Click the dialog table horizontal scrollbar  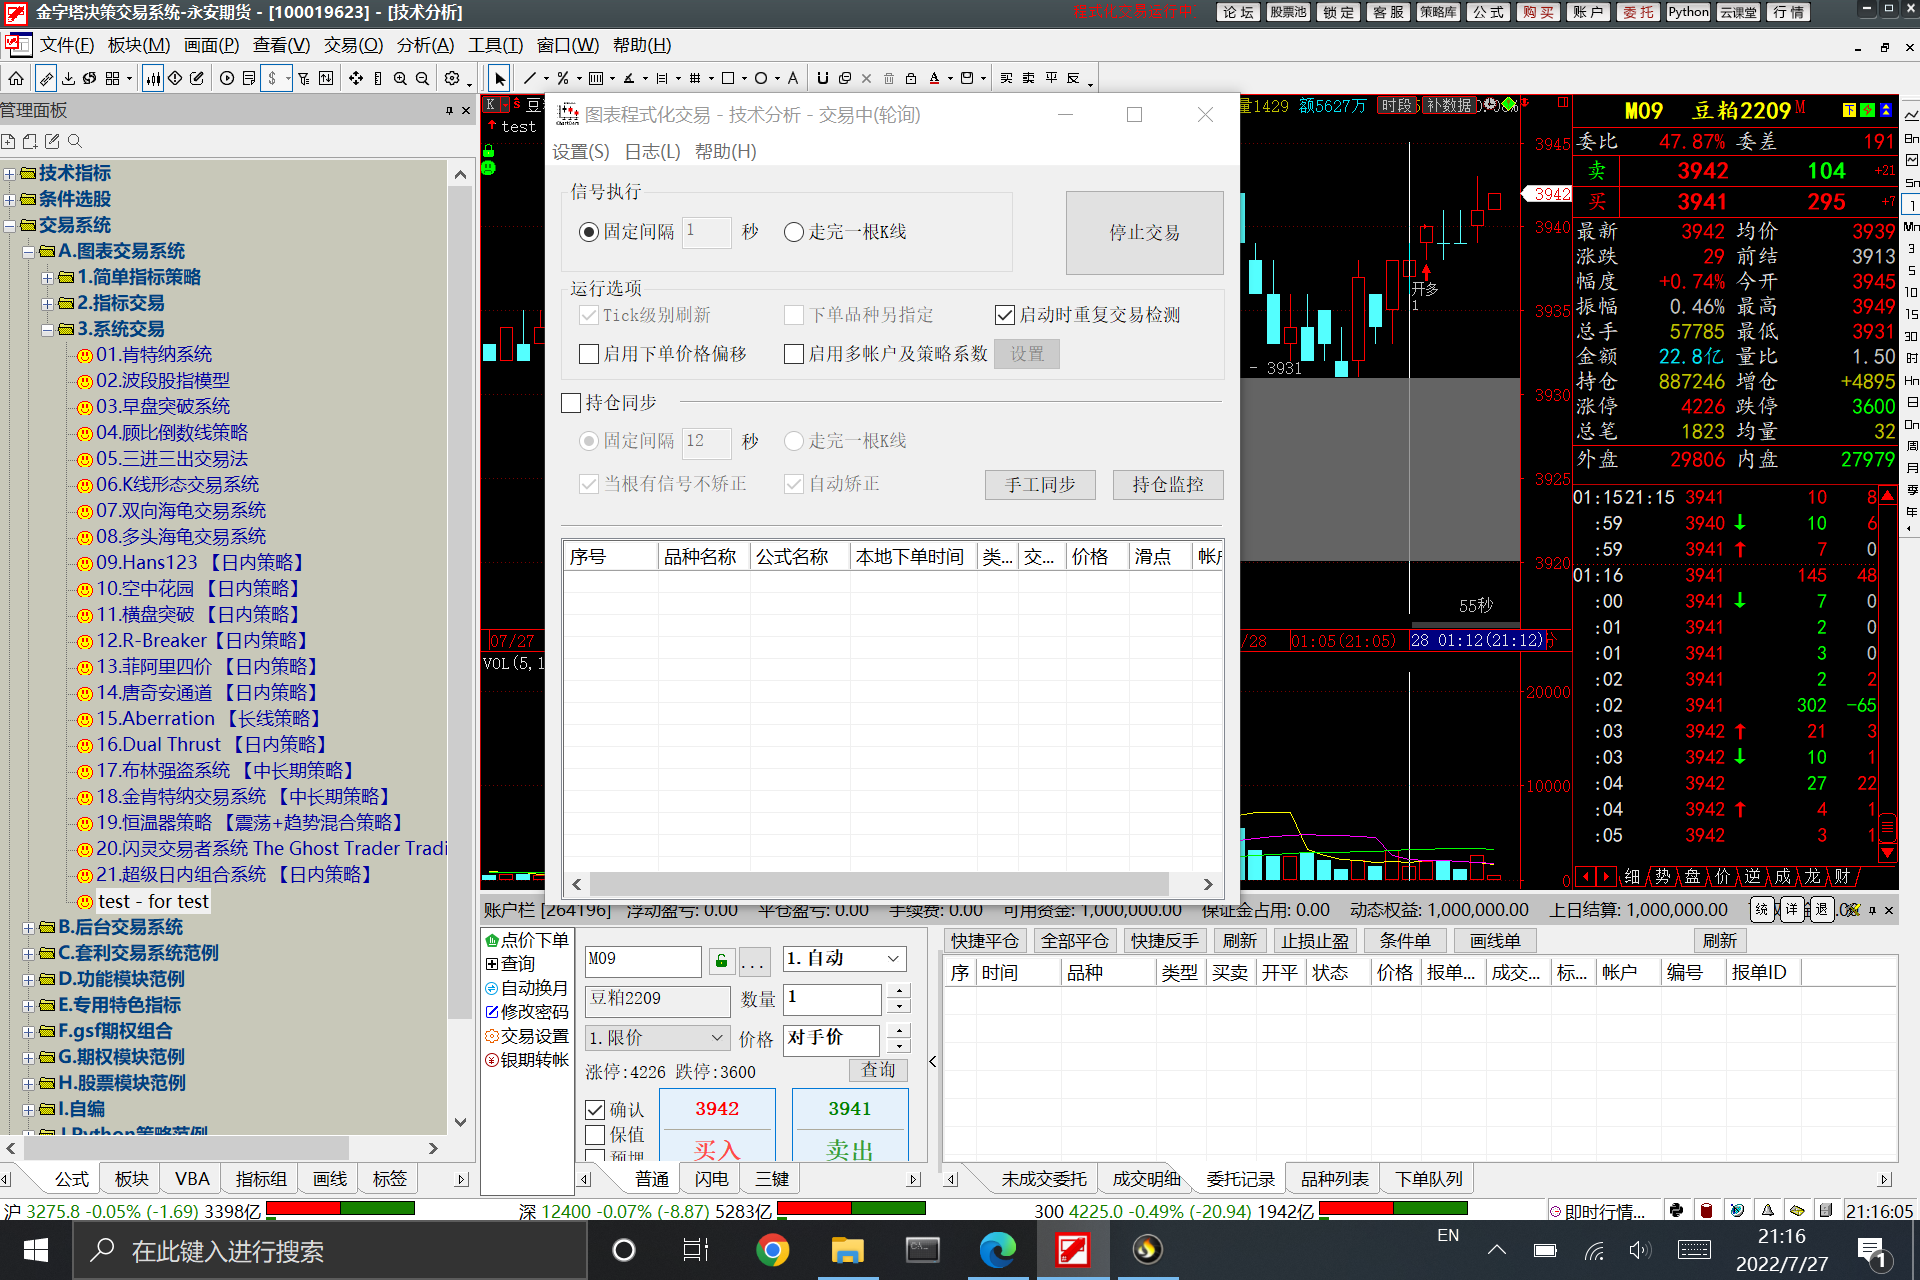879,884
